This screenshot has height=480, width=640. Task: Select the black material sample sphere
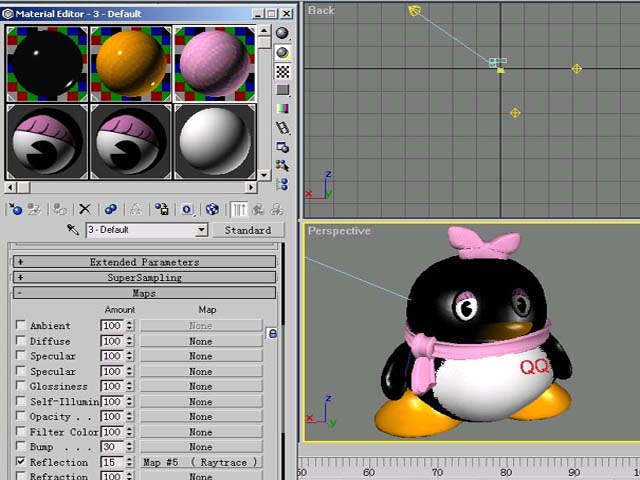tap(47, 64)
